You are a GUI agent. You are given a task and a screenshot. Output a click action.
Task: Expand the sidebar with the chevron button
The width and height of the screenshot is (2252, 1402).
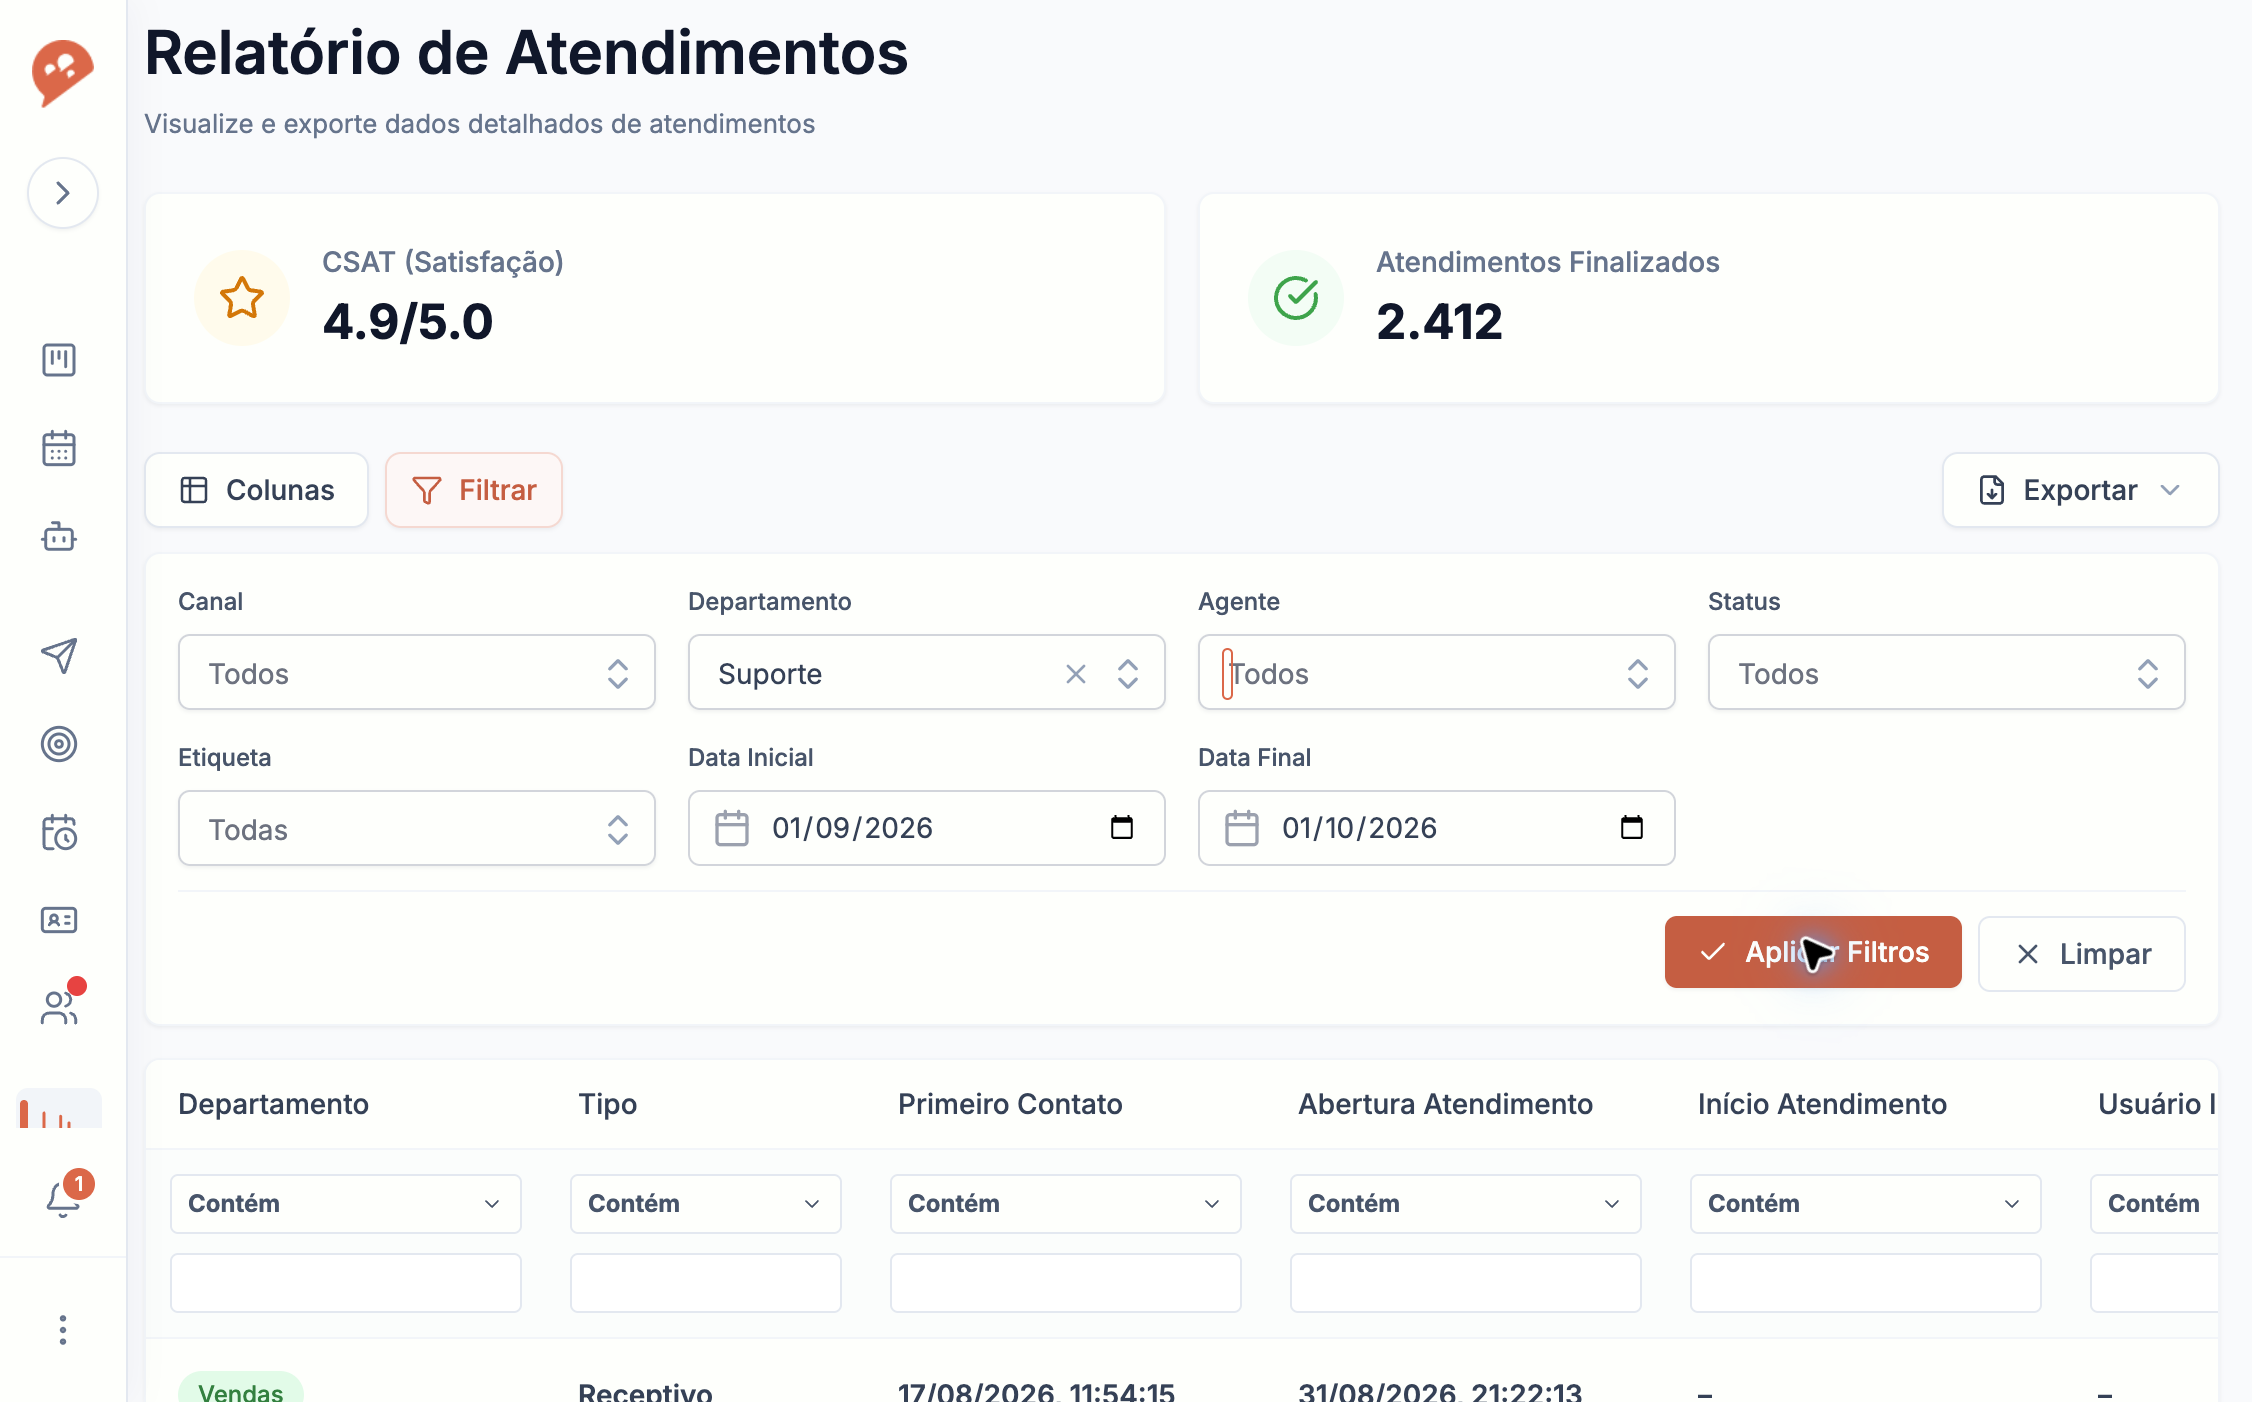(62, 193)
